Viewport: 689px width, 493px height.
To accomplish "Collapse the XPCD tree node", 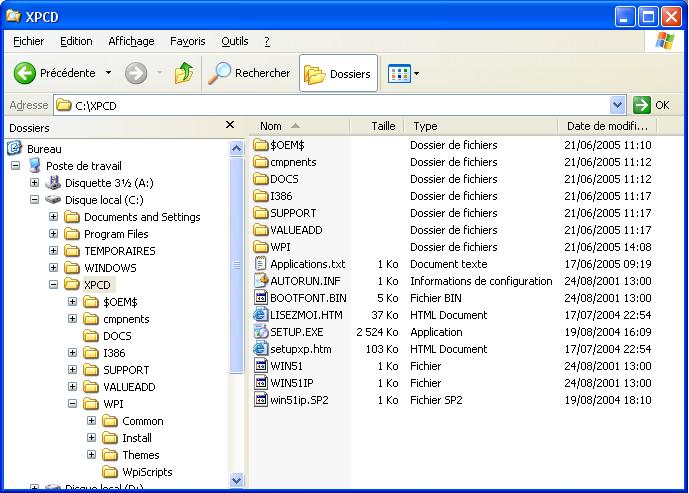I will (x=53, y=285).
